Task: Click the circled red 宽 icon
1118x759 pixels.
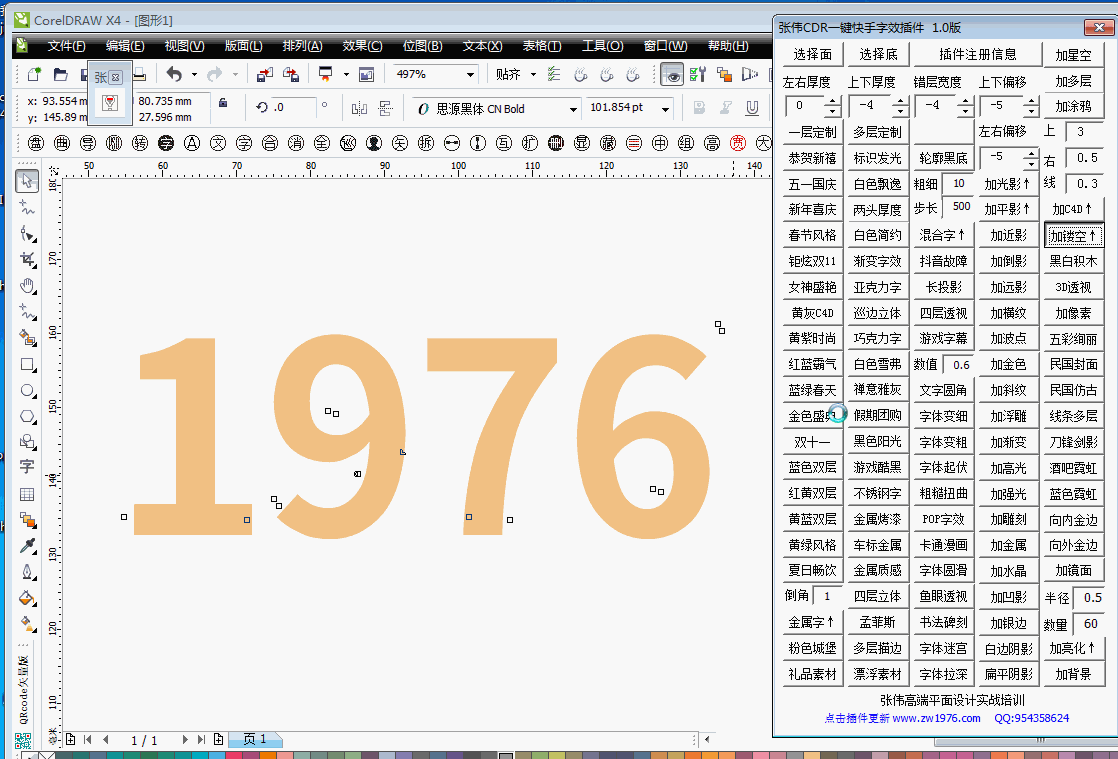Action: (x=737, y=143)
